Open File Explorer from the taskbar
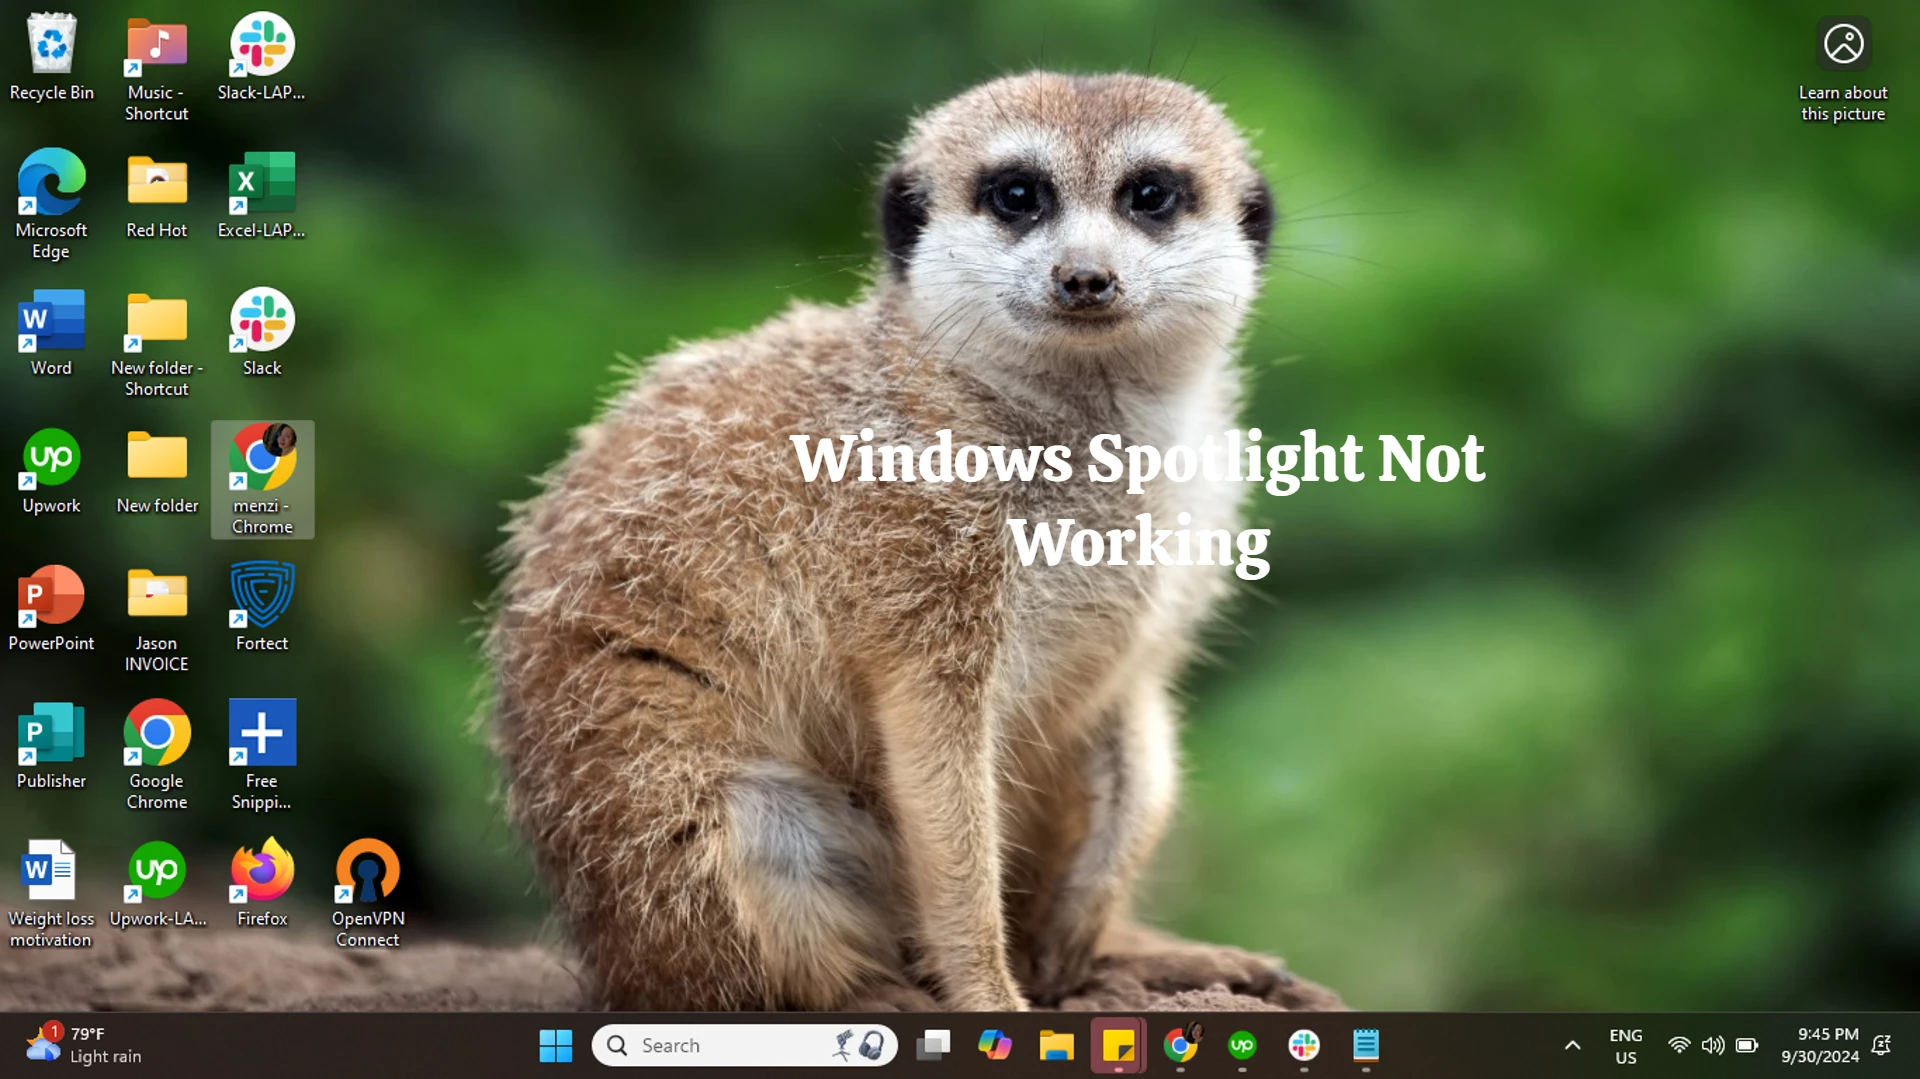Image resolution: width=1920 pixels, height=1079 pixels. [x=1056, y=1046]
